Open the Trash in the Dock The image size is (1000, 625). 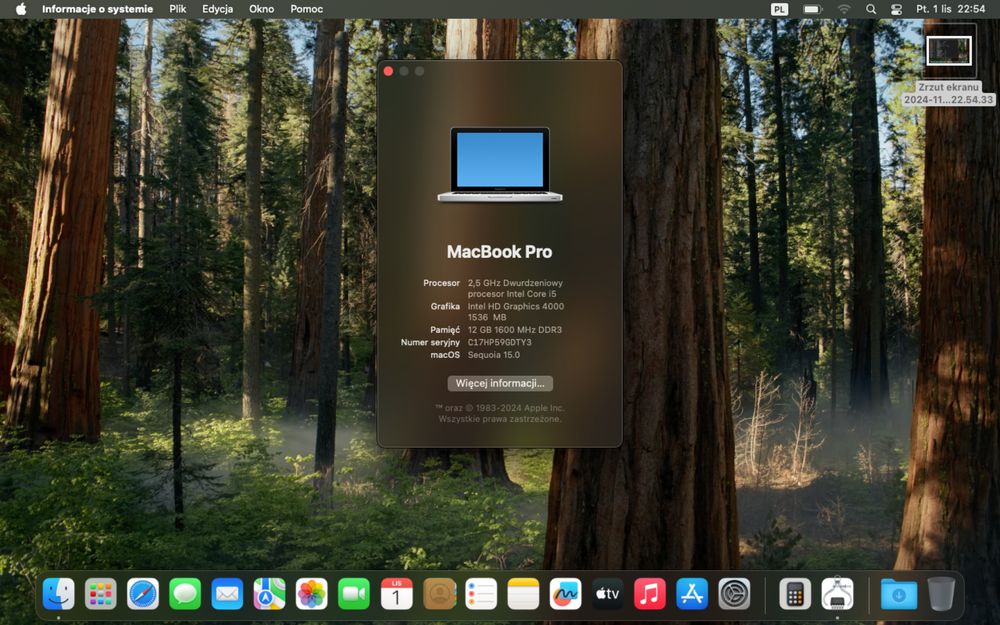point(941,594)
